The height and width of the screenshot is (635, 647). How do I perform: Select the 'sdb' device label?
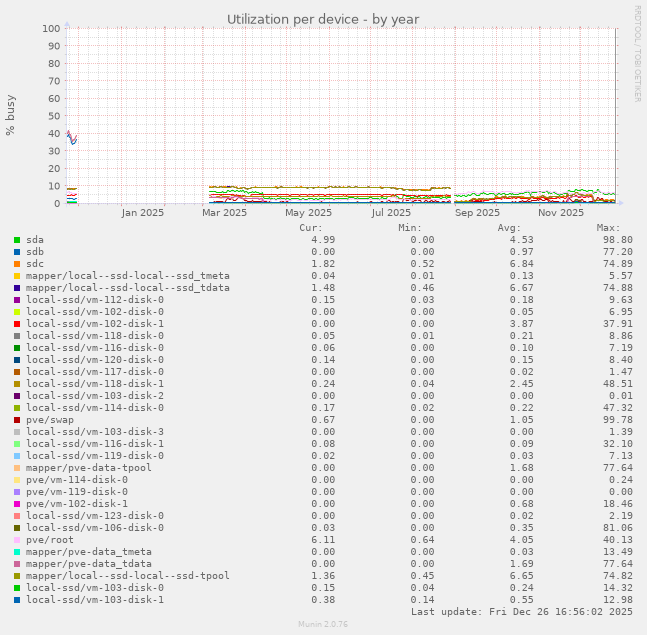tap(35, 252)
